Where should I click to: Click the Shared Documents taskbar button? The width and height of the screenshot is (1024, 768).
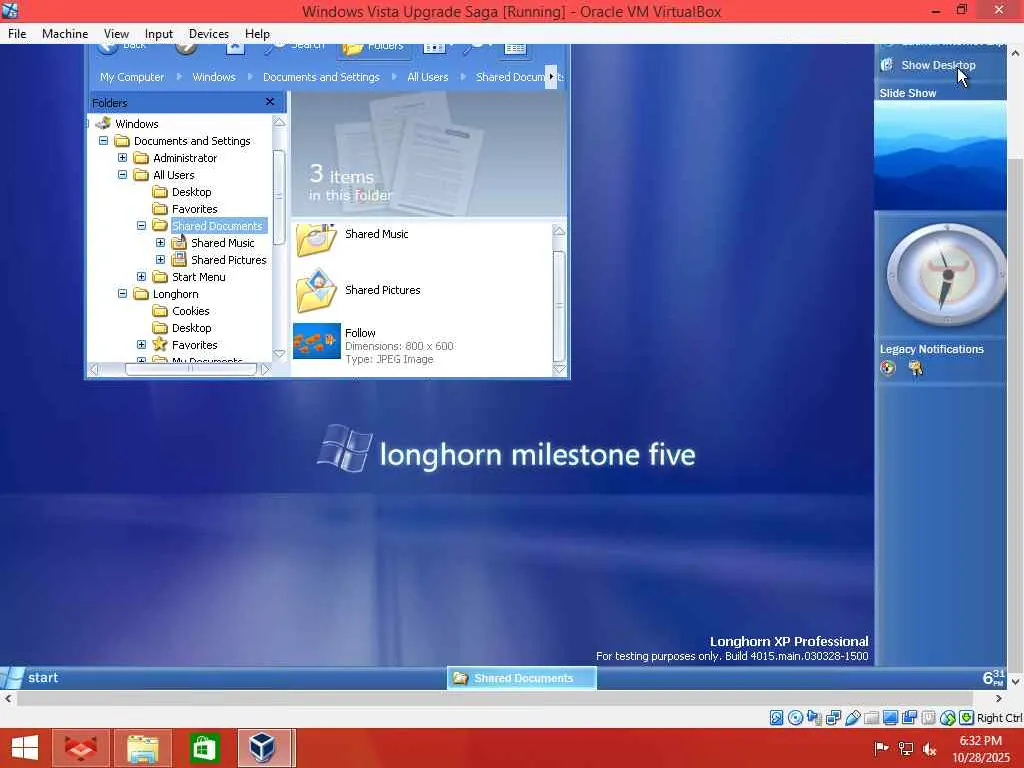click(522, 678)
